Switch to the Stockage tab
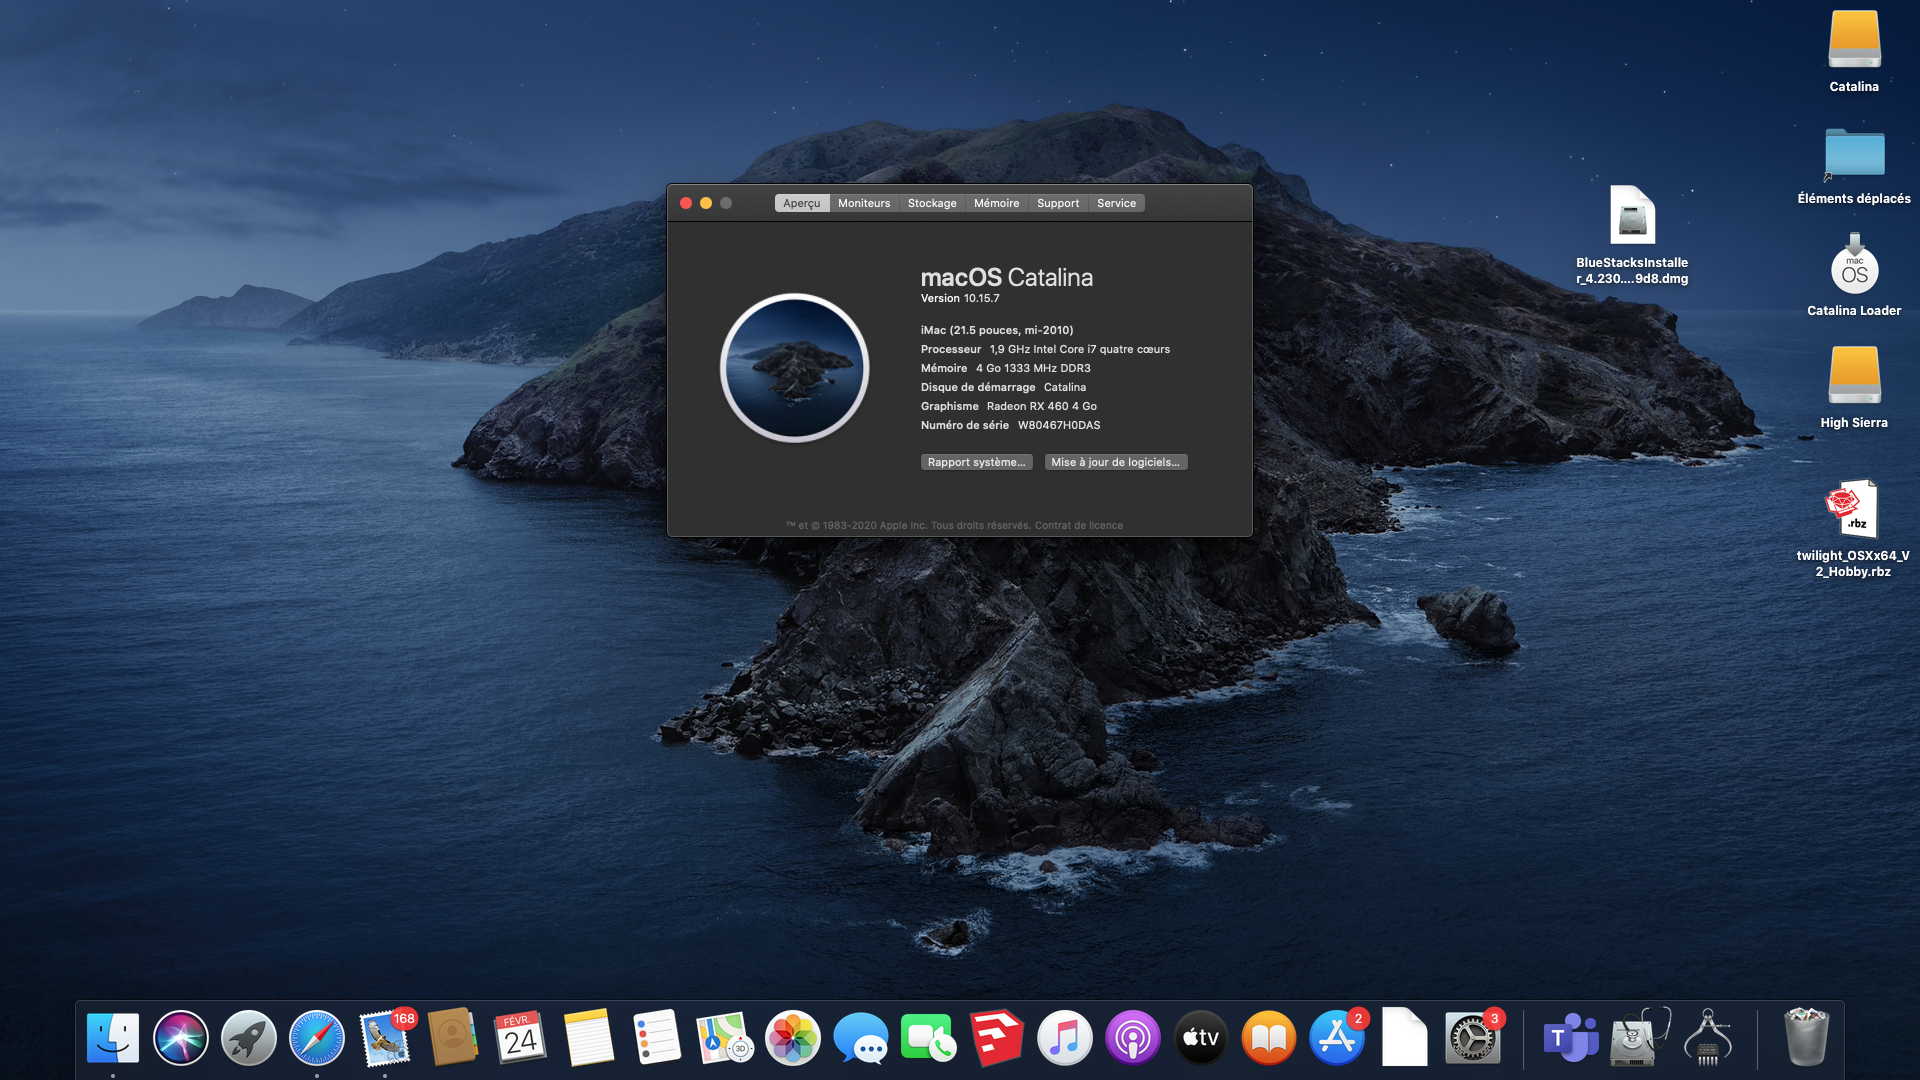 click(931, 203)
